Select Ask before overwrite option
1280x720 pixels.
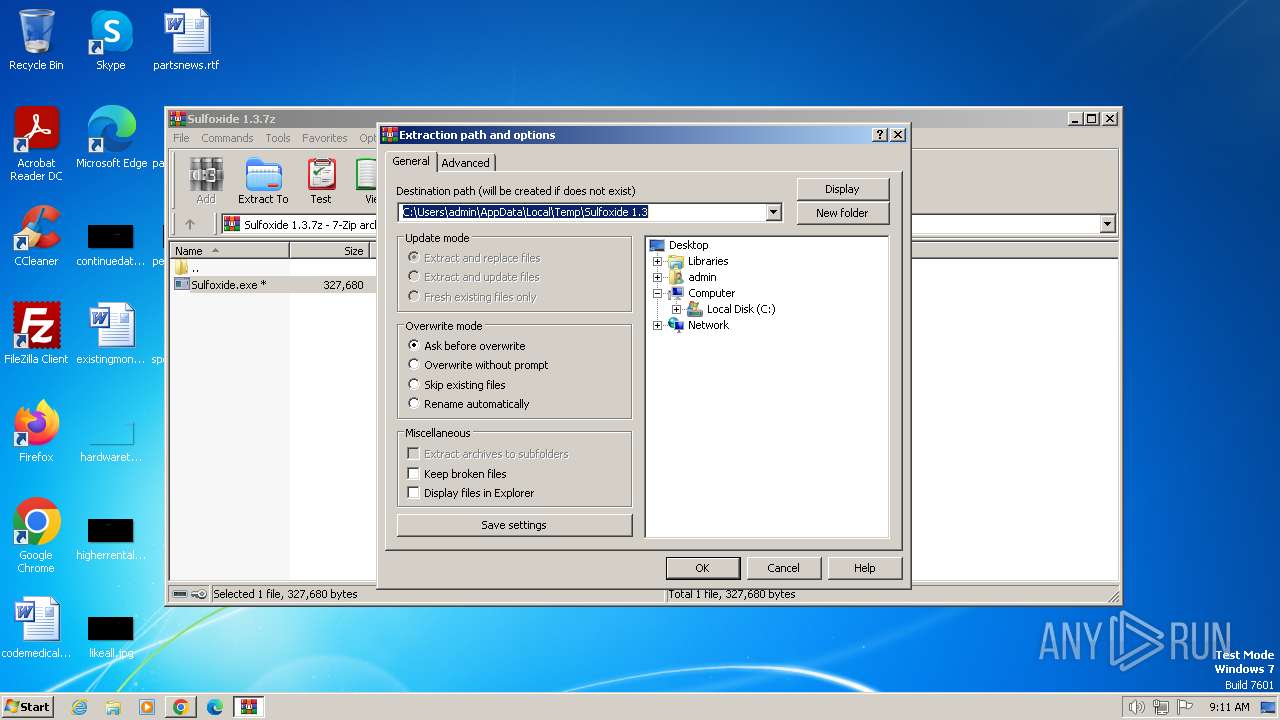point(467,346)
